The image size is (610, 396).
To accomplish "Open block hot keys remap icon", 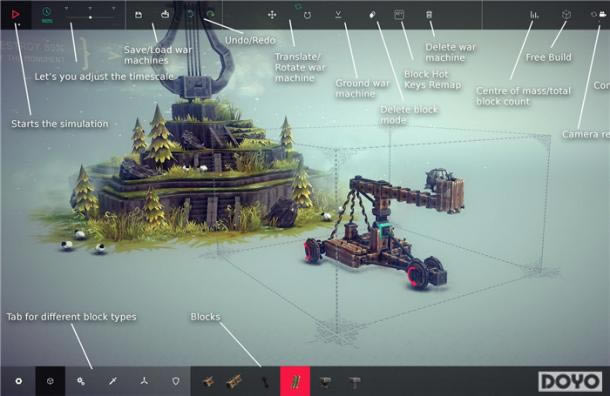I will point(399,15).
